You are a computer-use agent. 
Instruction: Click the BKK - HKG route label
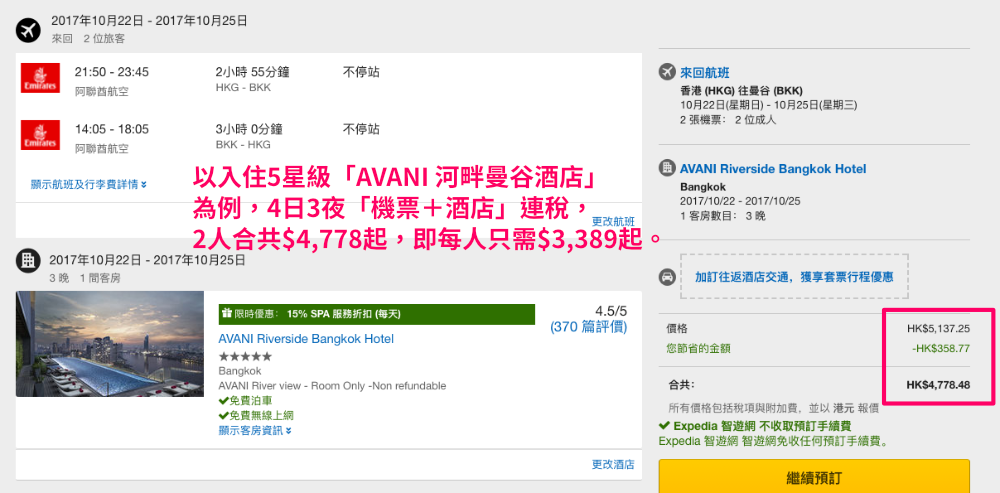click(243, 145)
